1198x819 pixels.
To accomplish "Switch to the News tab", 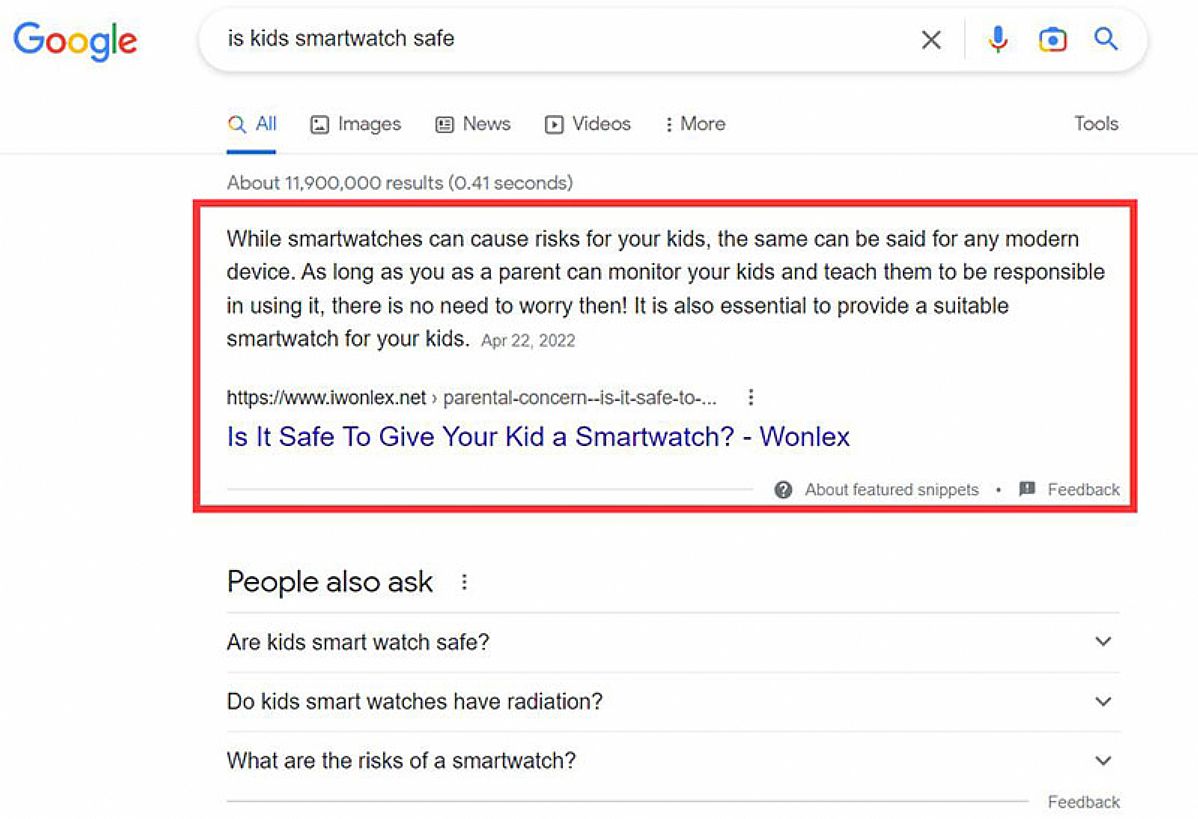I will click(473, 124).
